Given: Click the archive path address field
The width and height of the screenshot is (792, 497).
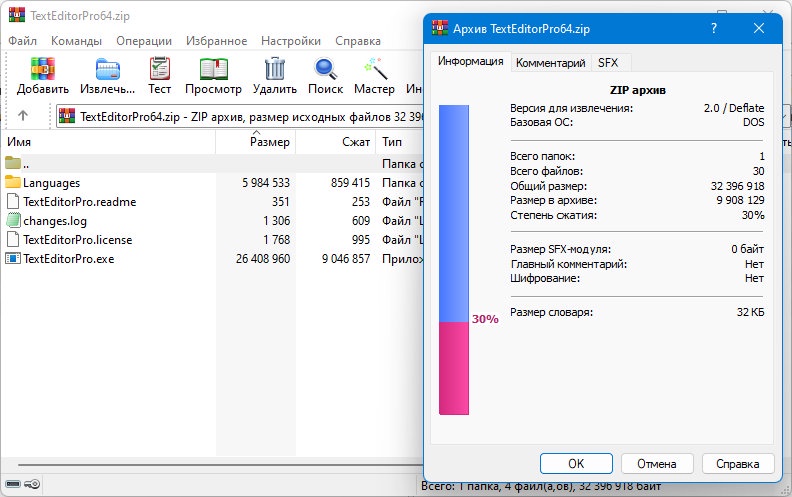Looking at the screenshot, I should tap(240, 117).
